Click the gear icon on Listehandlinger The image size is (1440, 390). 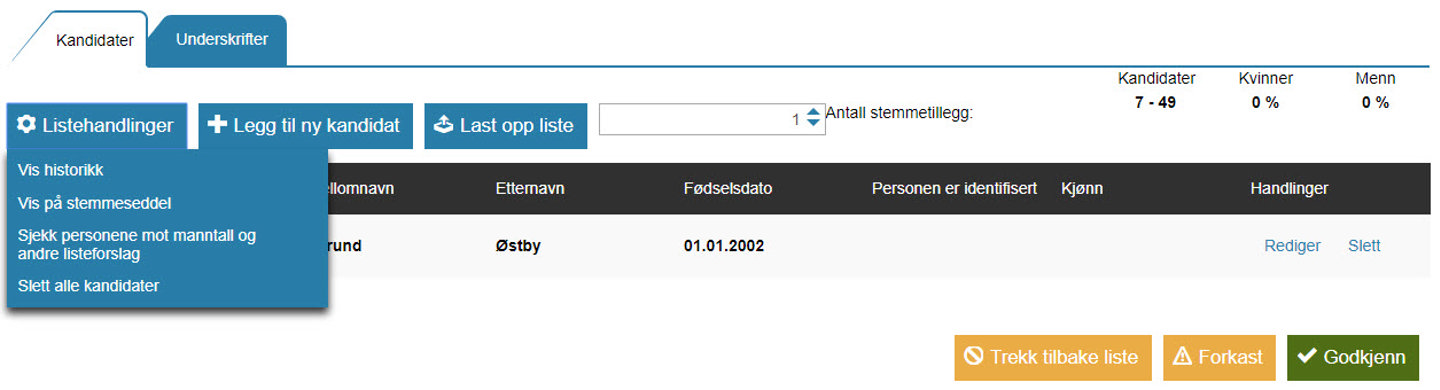tap(26, 126)
